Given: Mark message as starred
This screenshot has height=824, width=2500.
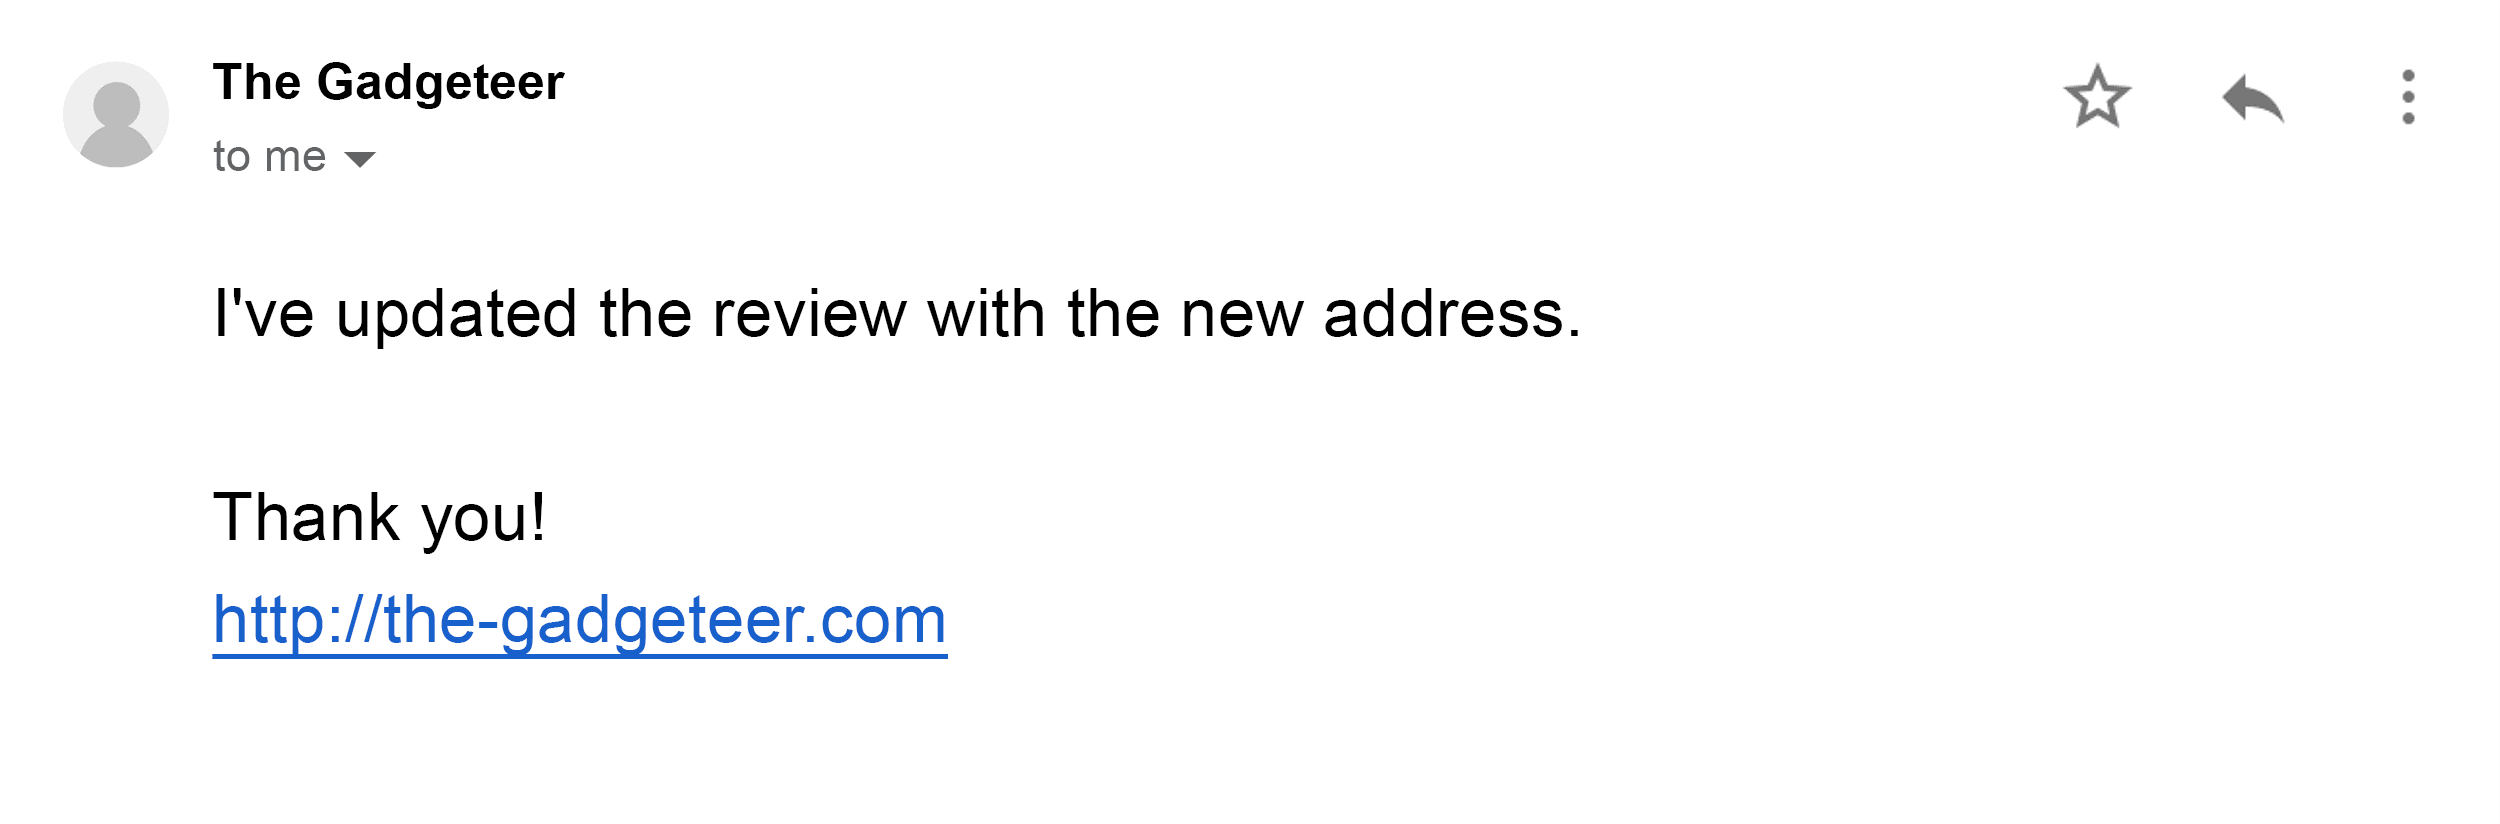Looking at the screenshot, I should (x=2097, y=97).
